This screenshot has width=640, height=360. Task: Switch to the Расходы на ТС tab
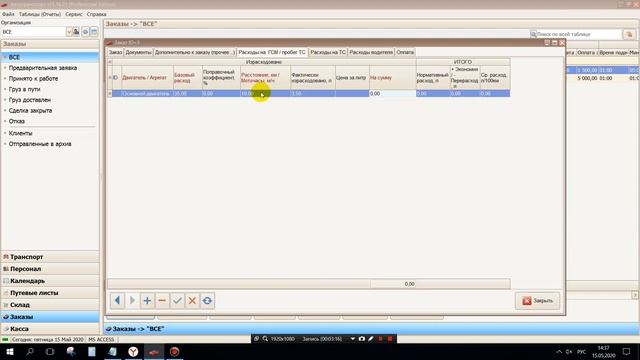click(x=328, y=52)
